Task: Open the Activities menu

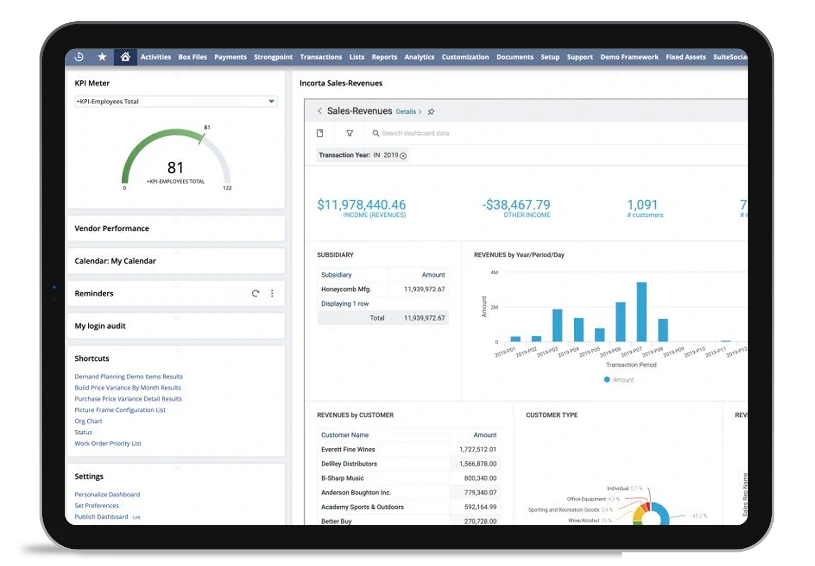Action: pos(155,57)
